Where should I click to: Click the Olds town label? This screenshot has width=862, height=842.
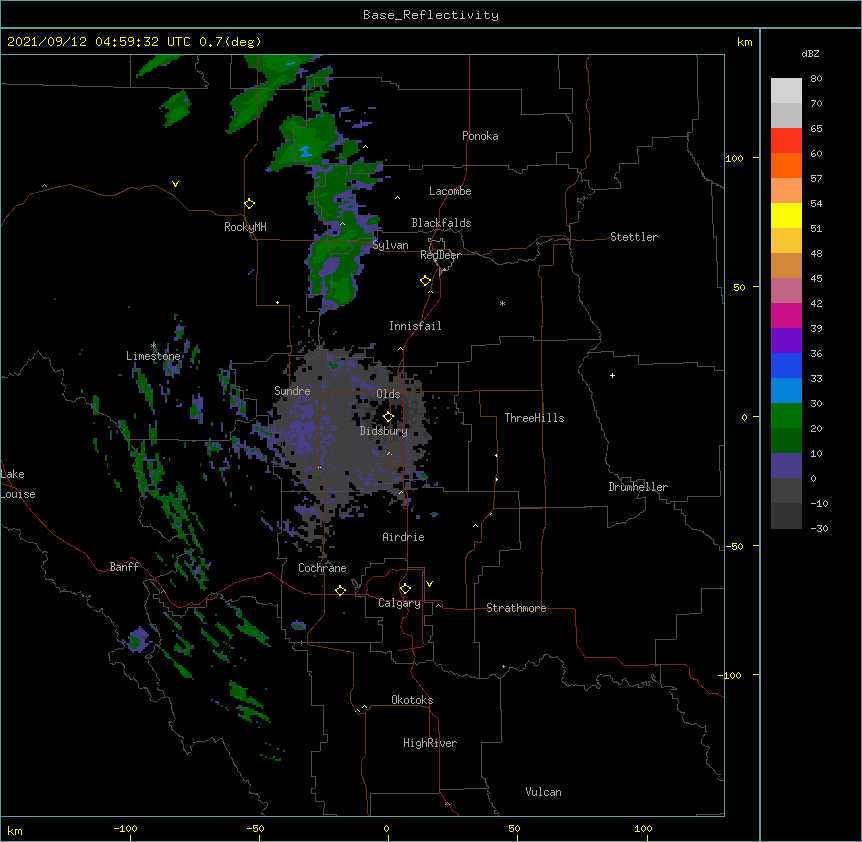(388, 394)
